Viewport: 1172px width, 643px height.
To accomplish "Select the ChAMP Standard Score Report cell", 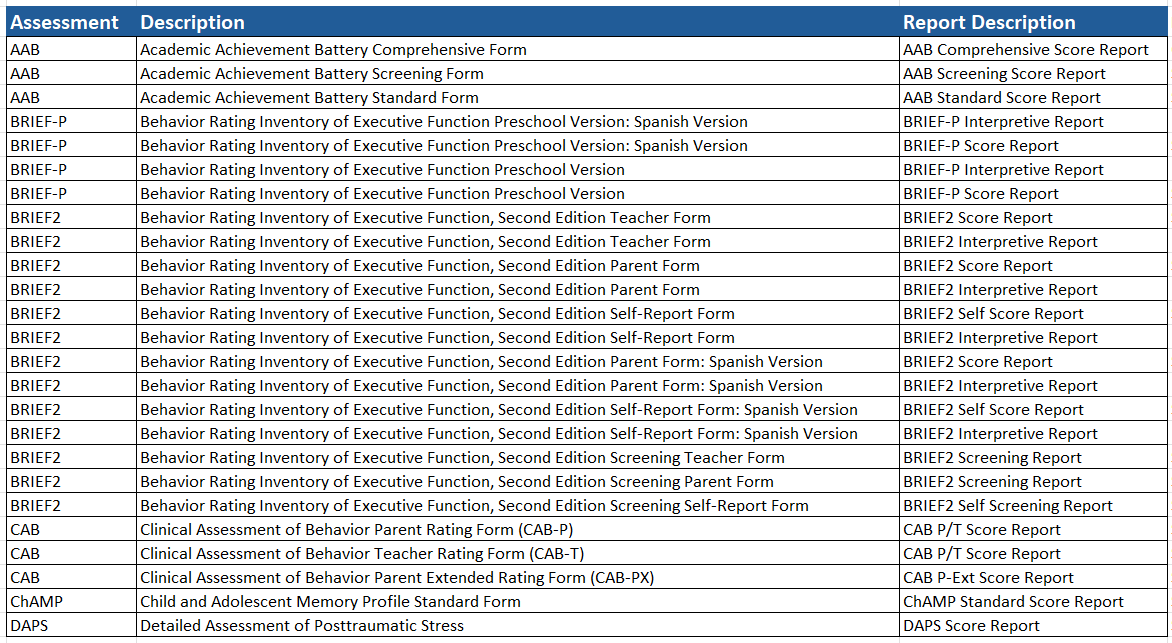I will (1033, 601).
